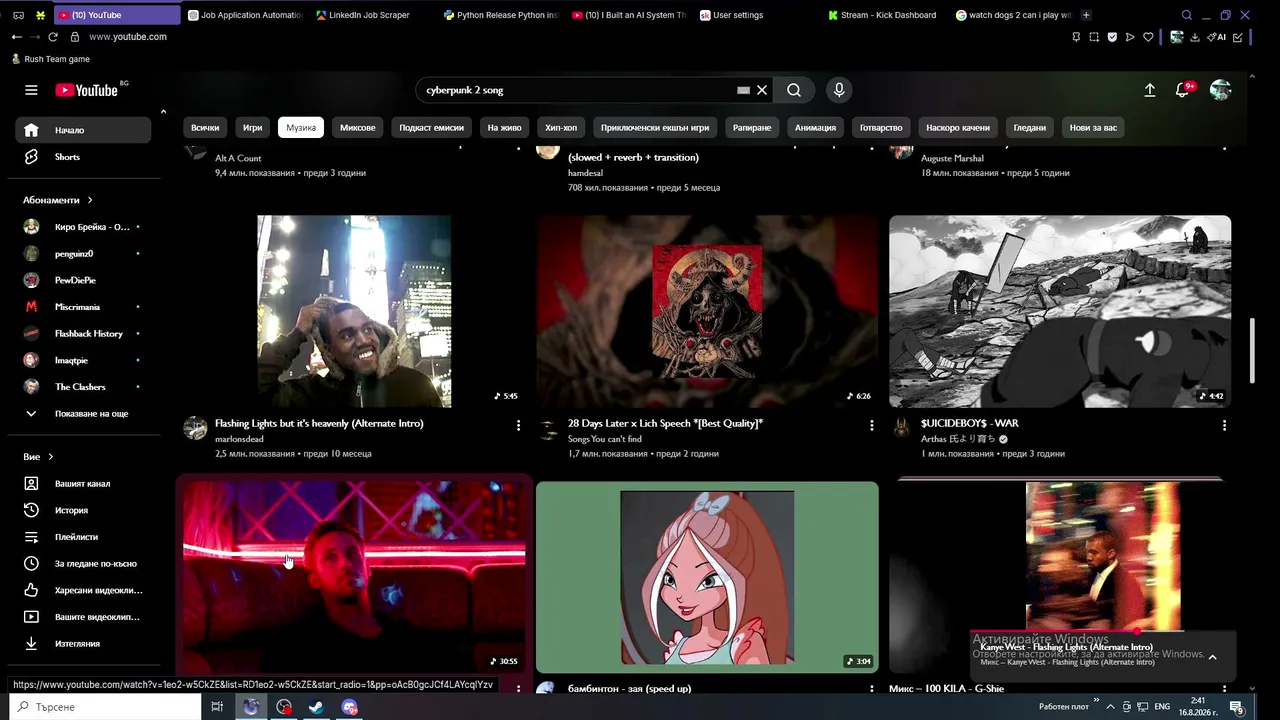Open the Windows notification center icon

coord(1237,707)
